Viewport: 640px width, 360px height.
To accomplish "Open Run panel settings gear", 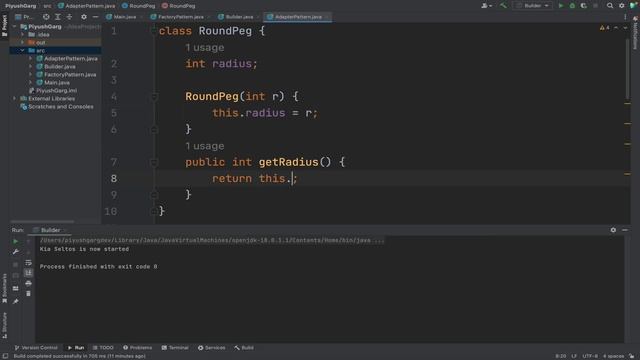I will (613, 230).
